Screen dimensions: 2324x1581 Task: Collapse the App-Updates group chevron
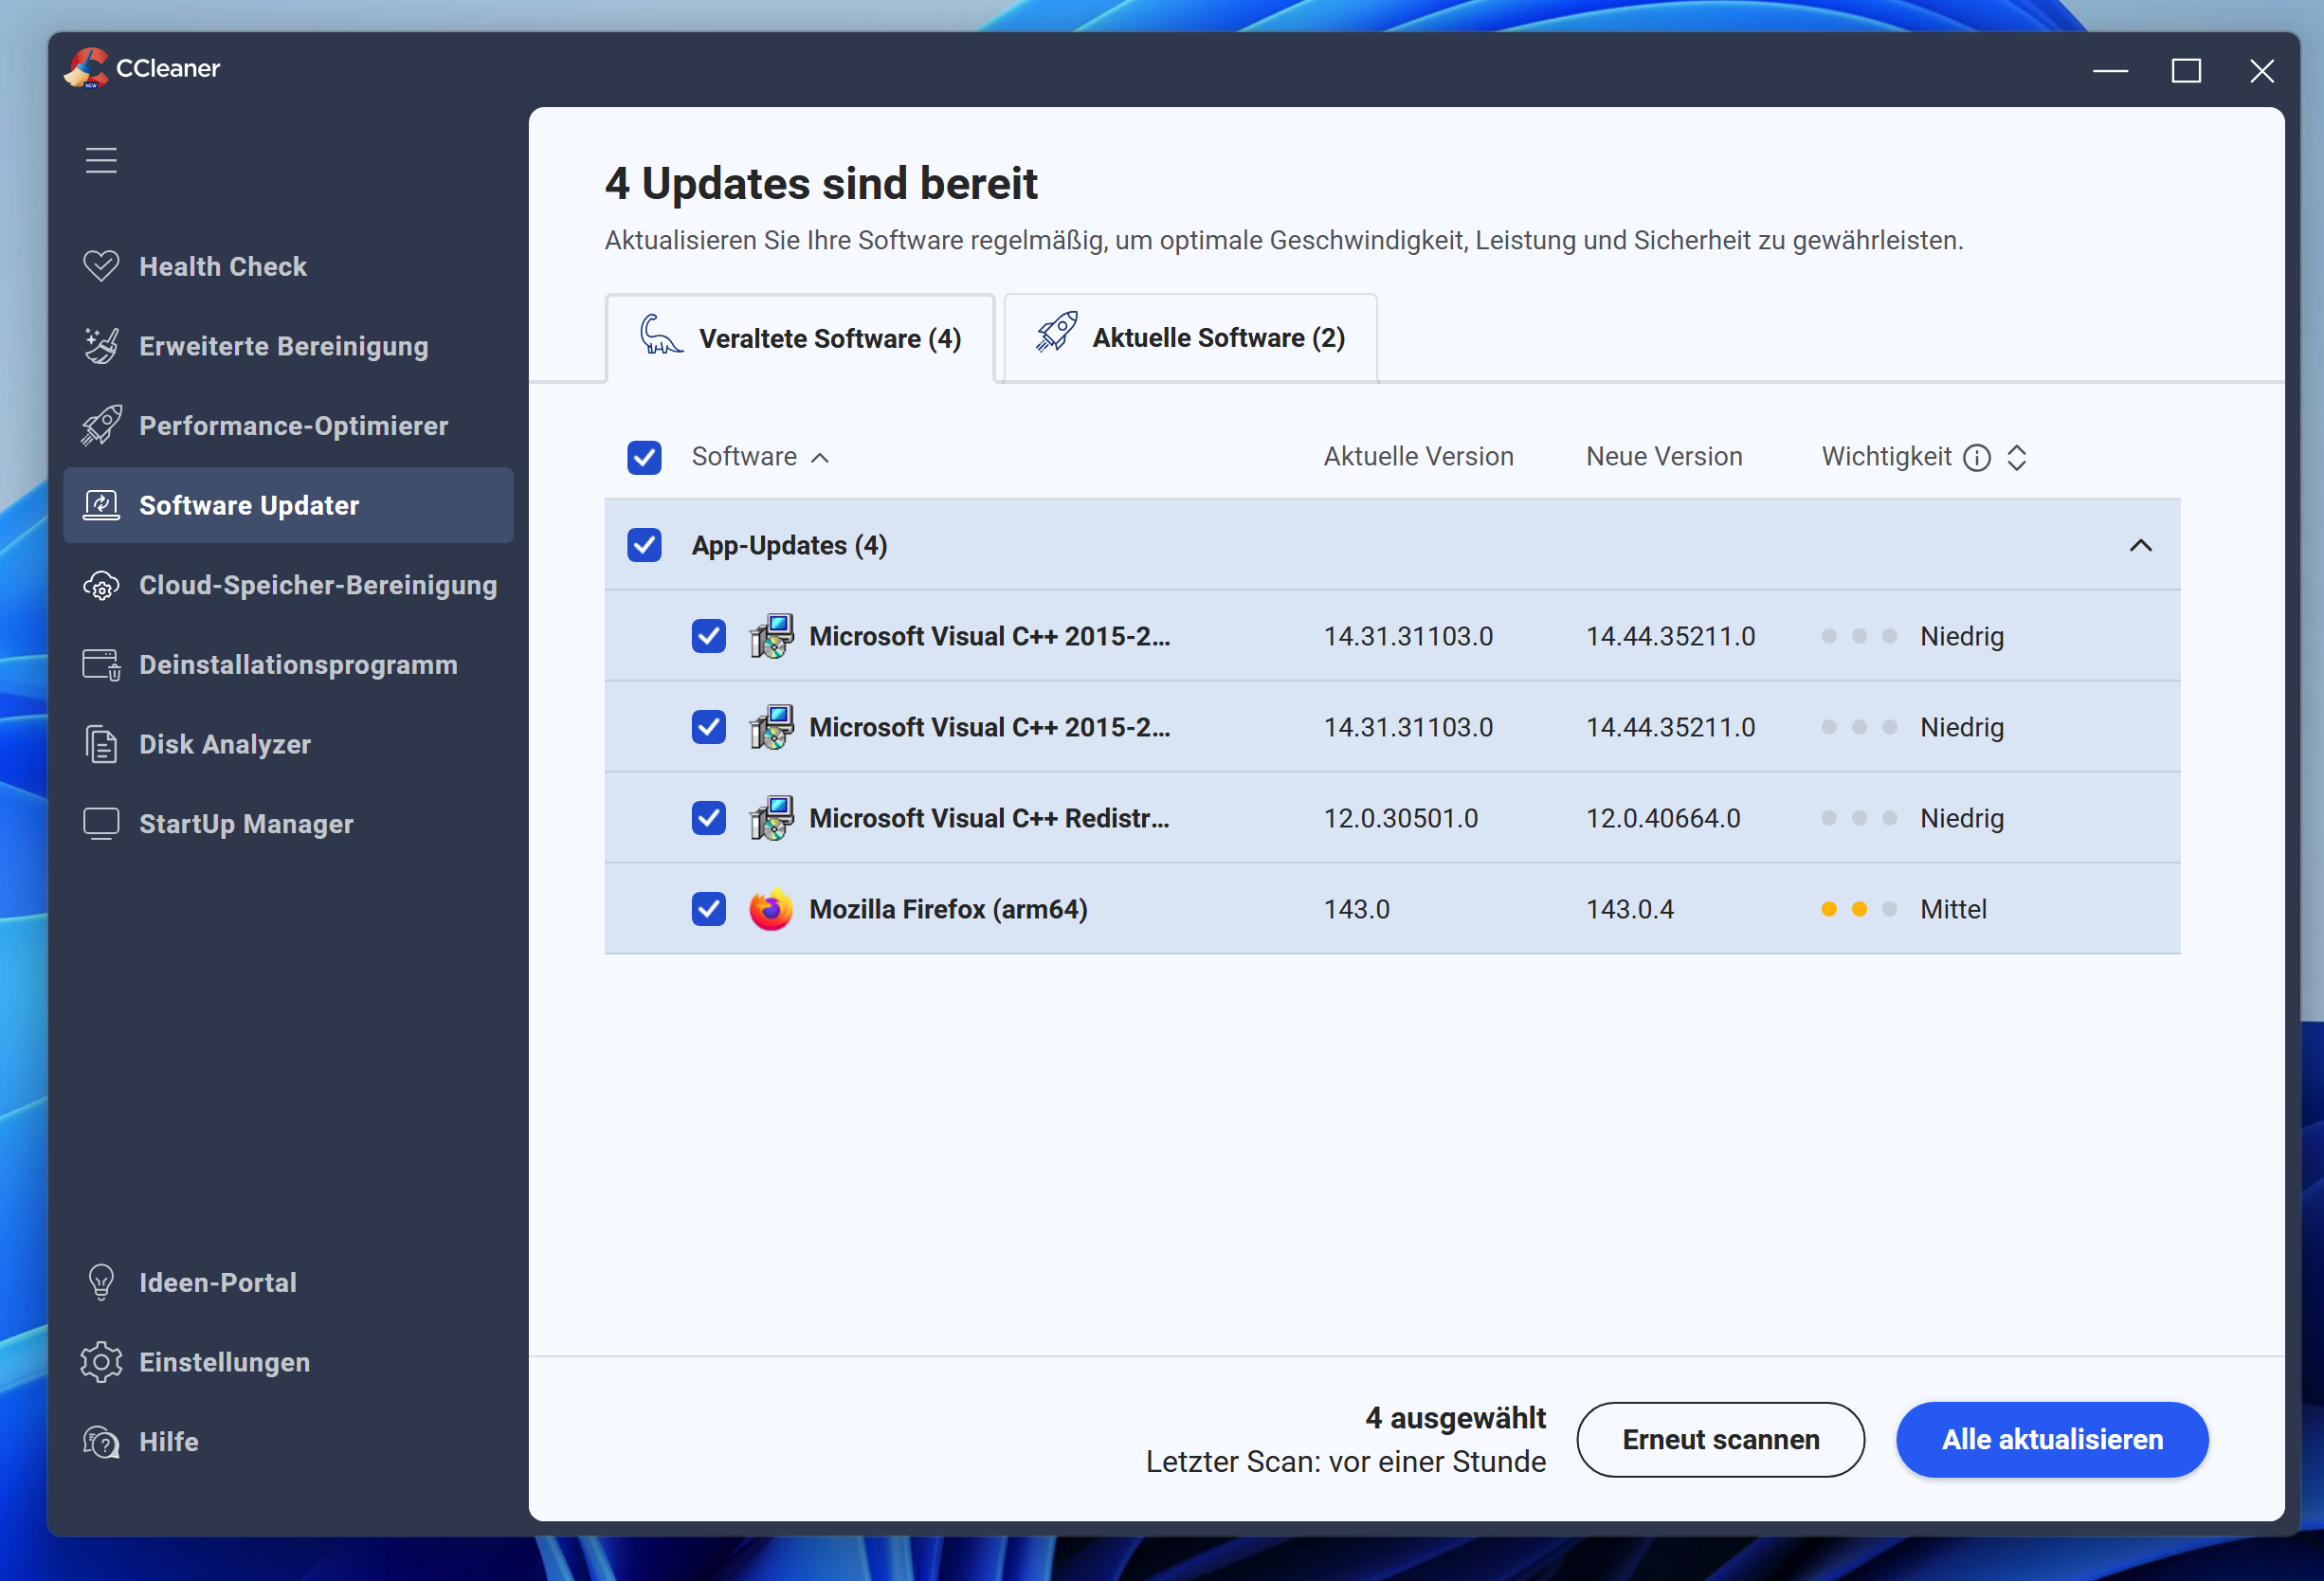[x=2140, y=545]
